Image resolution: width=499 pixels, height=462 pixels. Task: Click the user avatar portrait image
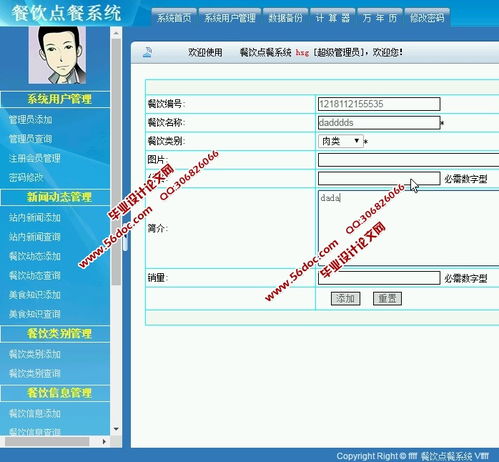[57, 55]
